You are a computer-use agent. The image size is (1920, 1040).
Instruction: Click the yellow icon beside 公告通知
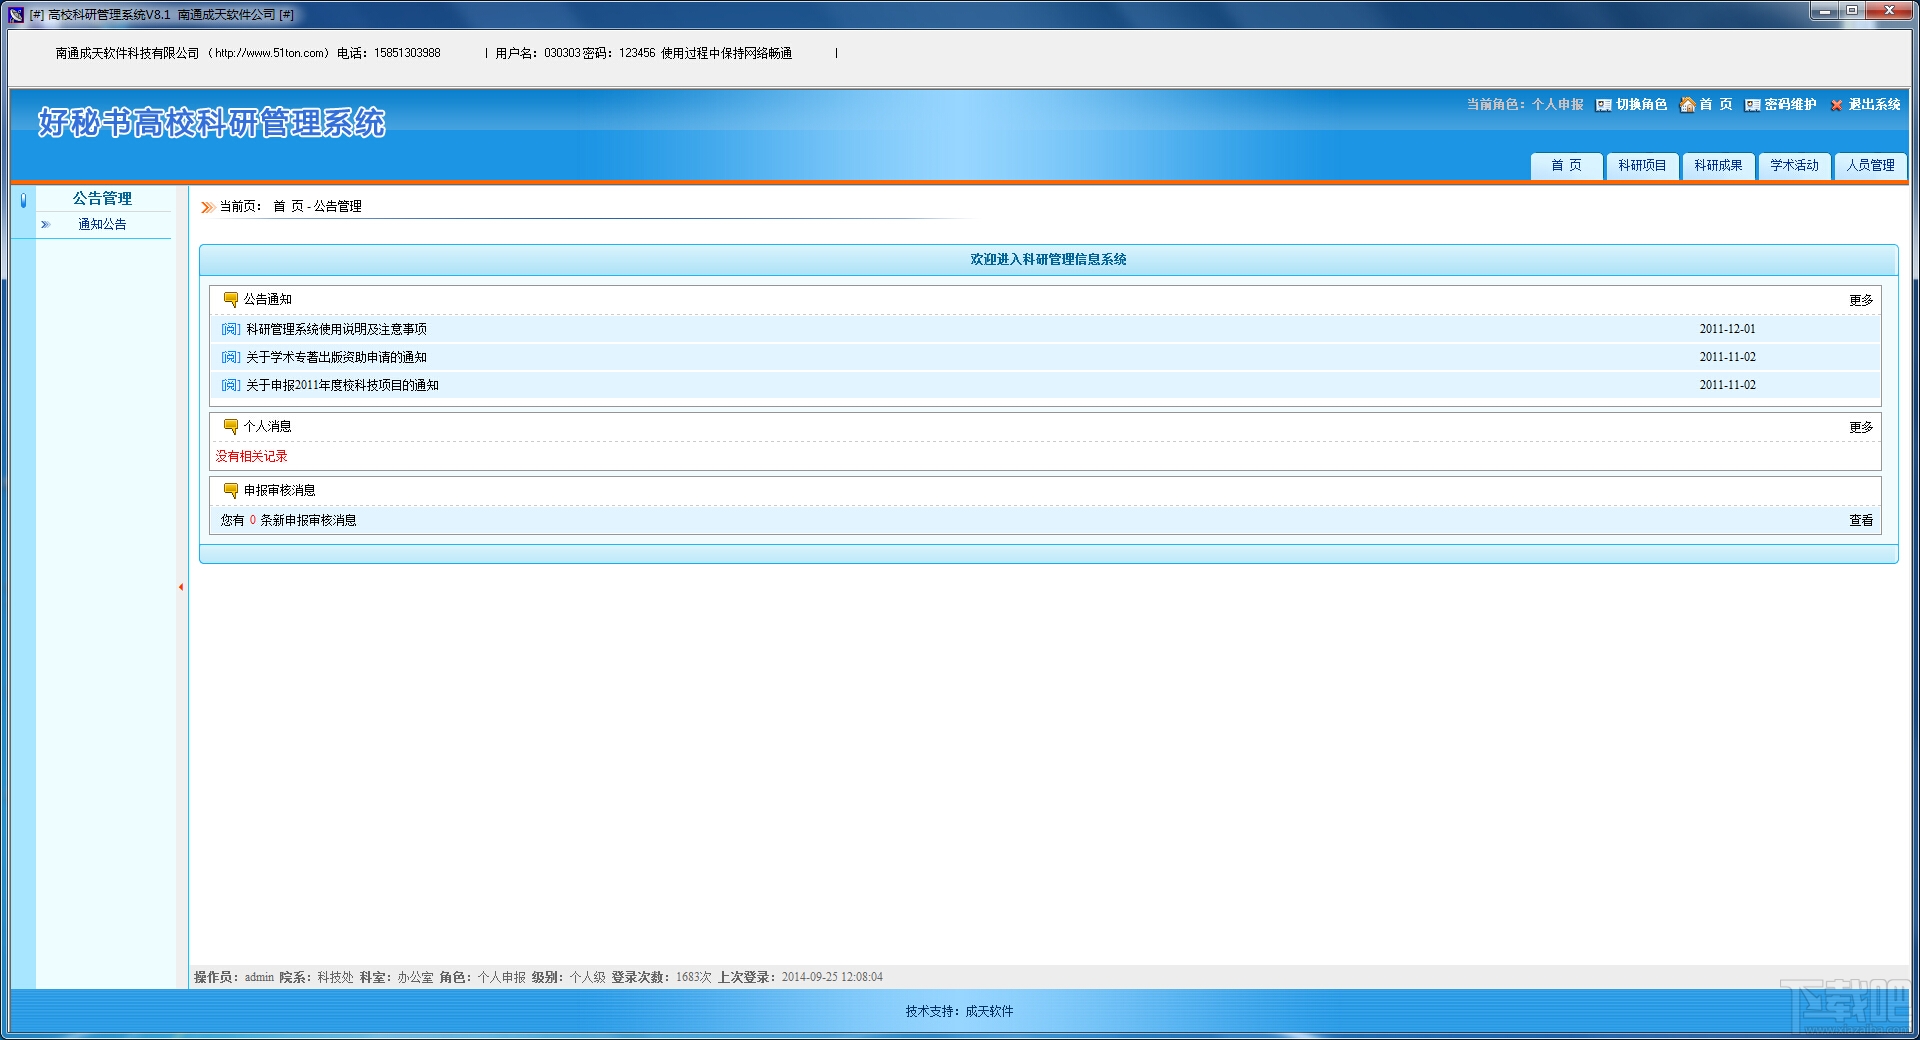click(231, 299)
